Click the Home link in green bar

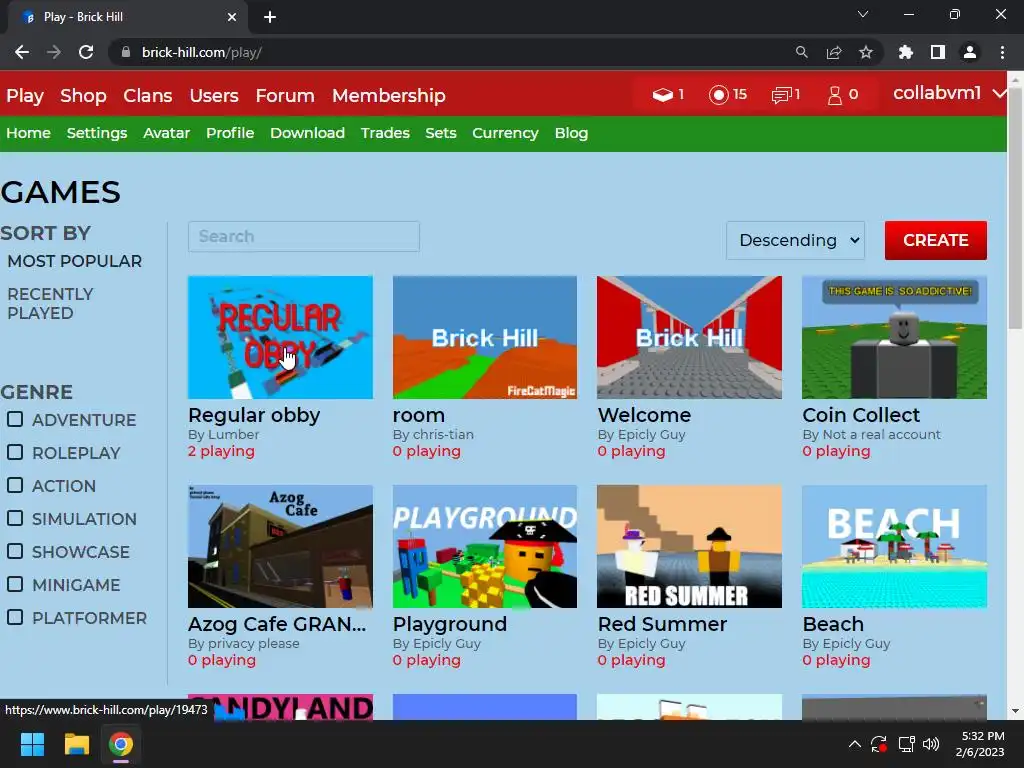28,133
